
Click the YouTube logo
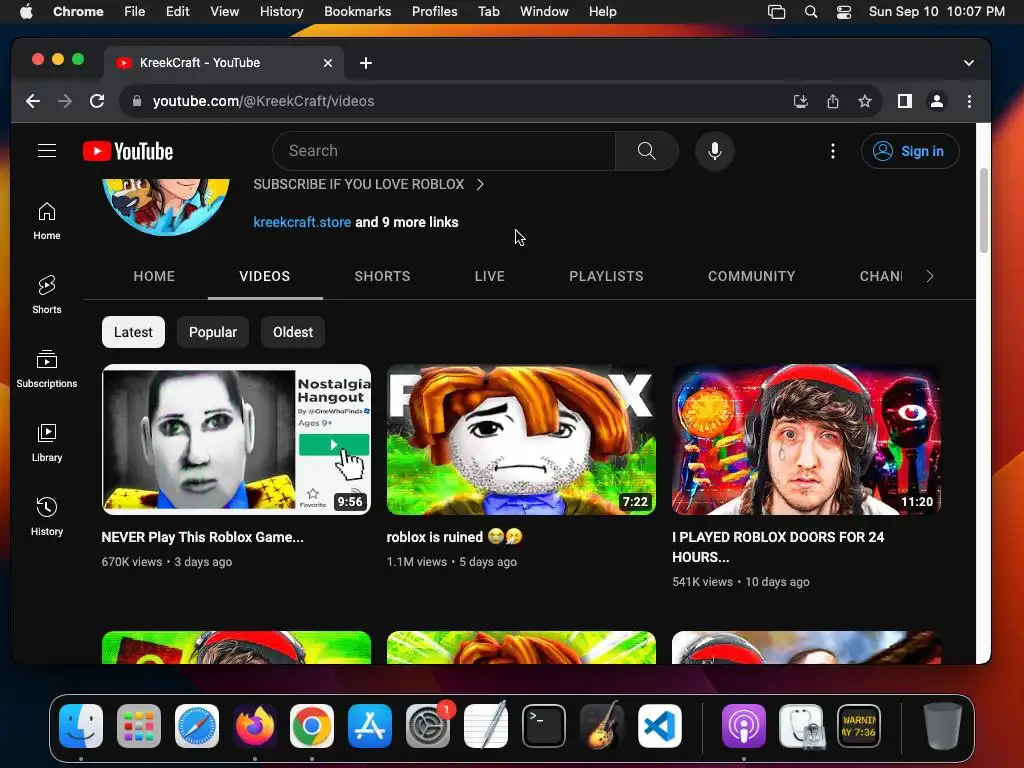[128, 151]
